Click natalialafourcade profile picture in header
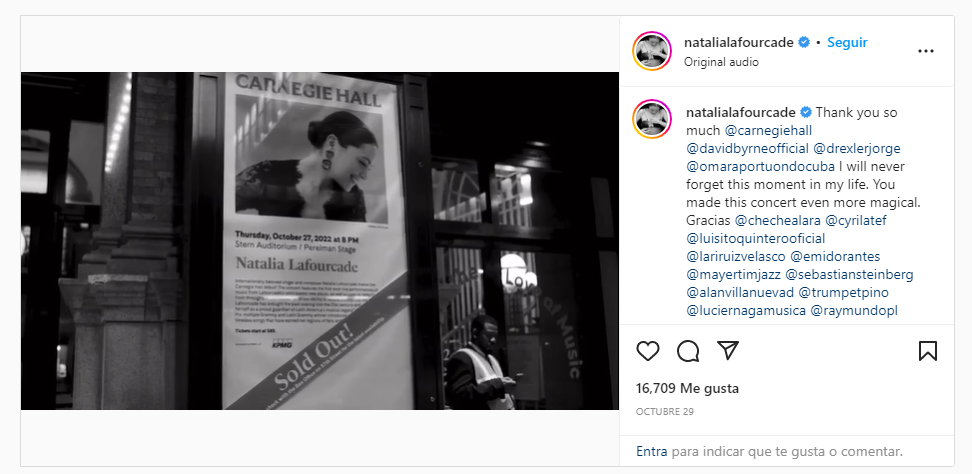 [652, 51]
